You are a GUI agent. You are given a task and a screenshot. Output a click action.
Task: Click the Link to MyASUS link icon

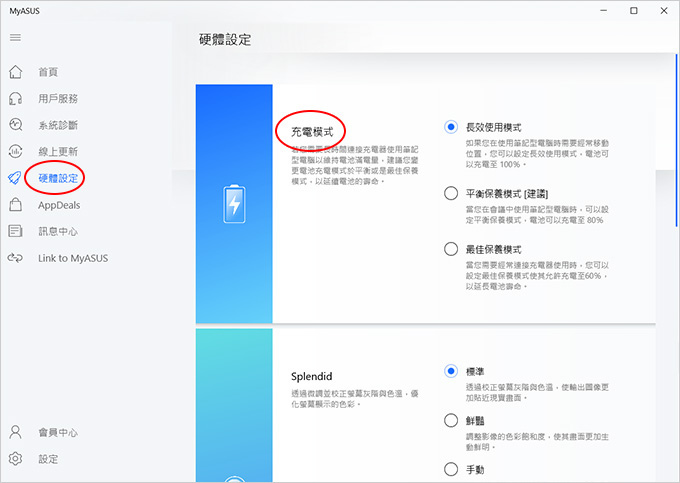[15, 258]
